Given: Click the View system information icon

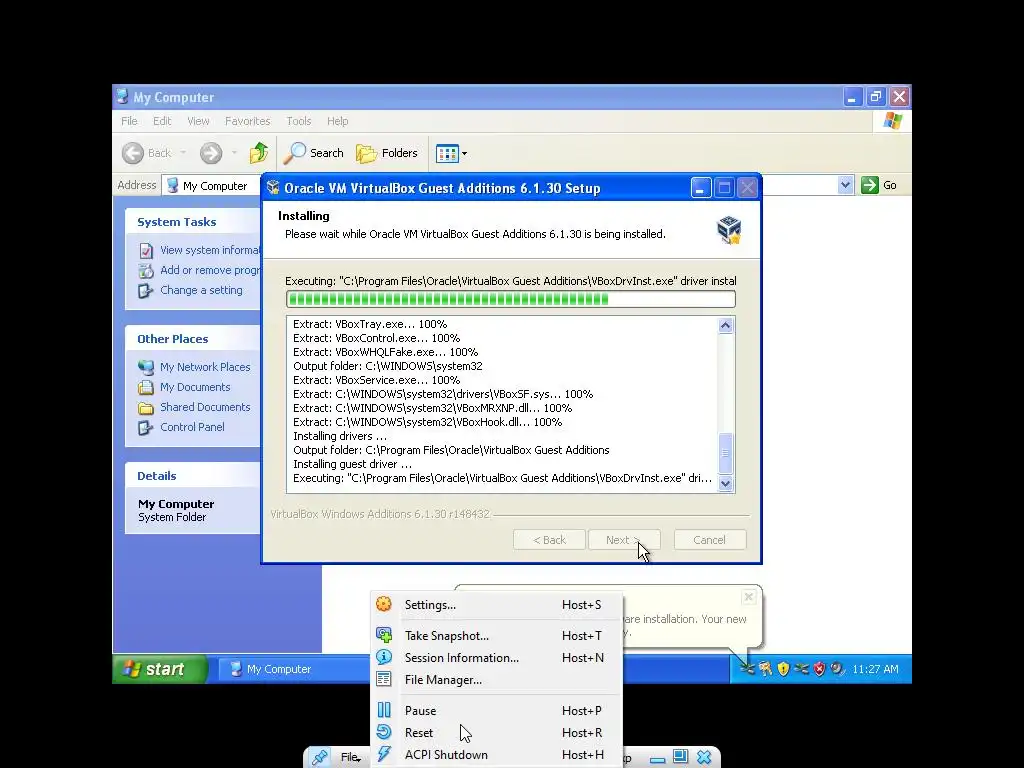Looking at the screenshot, I should pos(146,251).
